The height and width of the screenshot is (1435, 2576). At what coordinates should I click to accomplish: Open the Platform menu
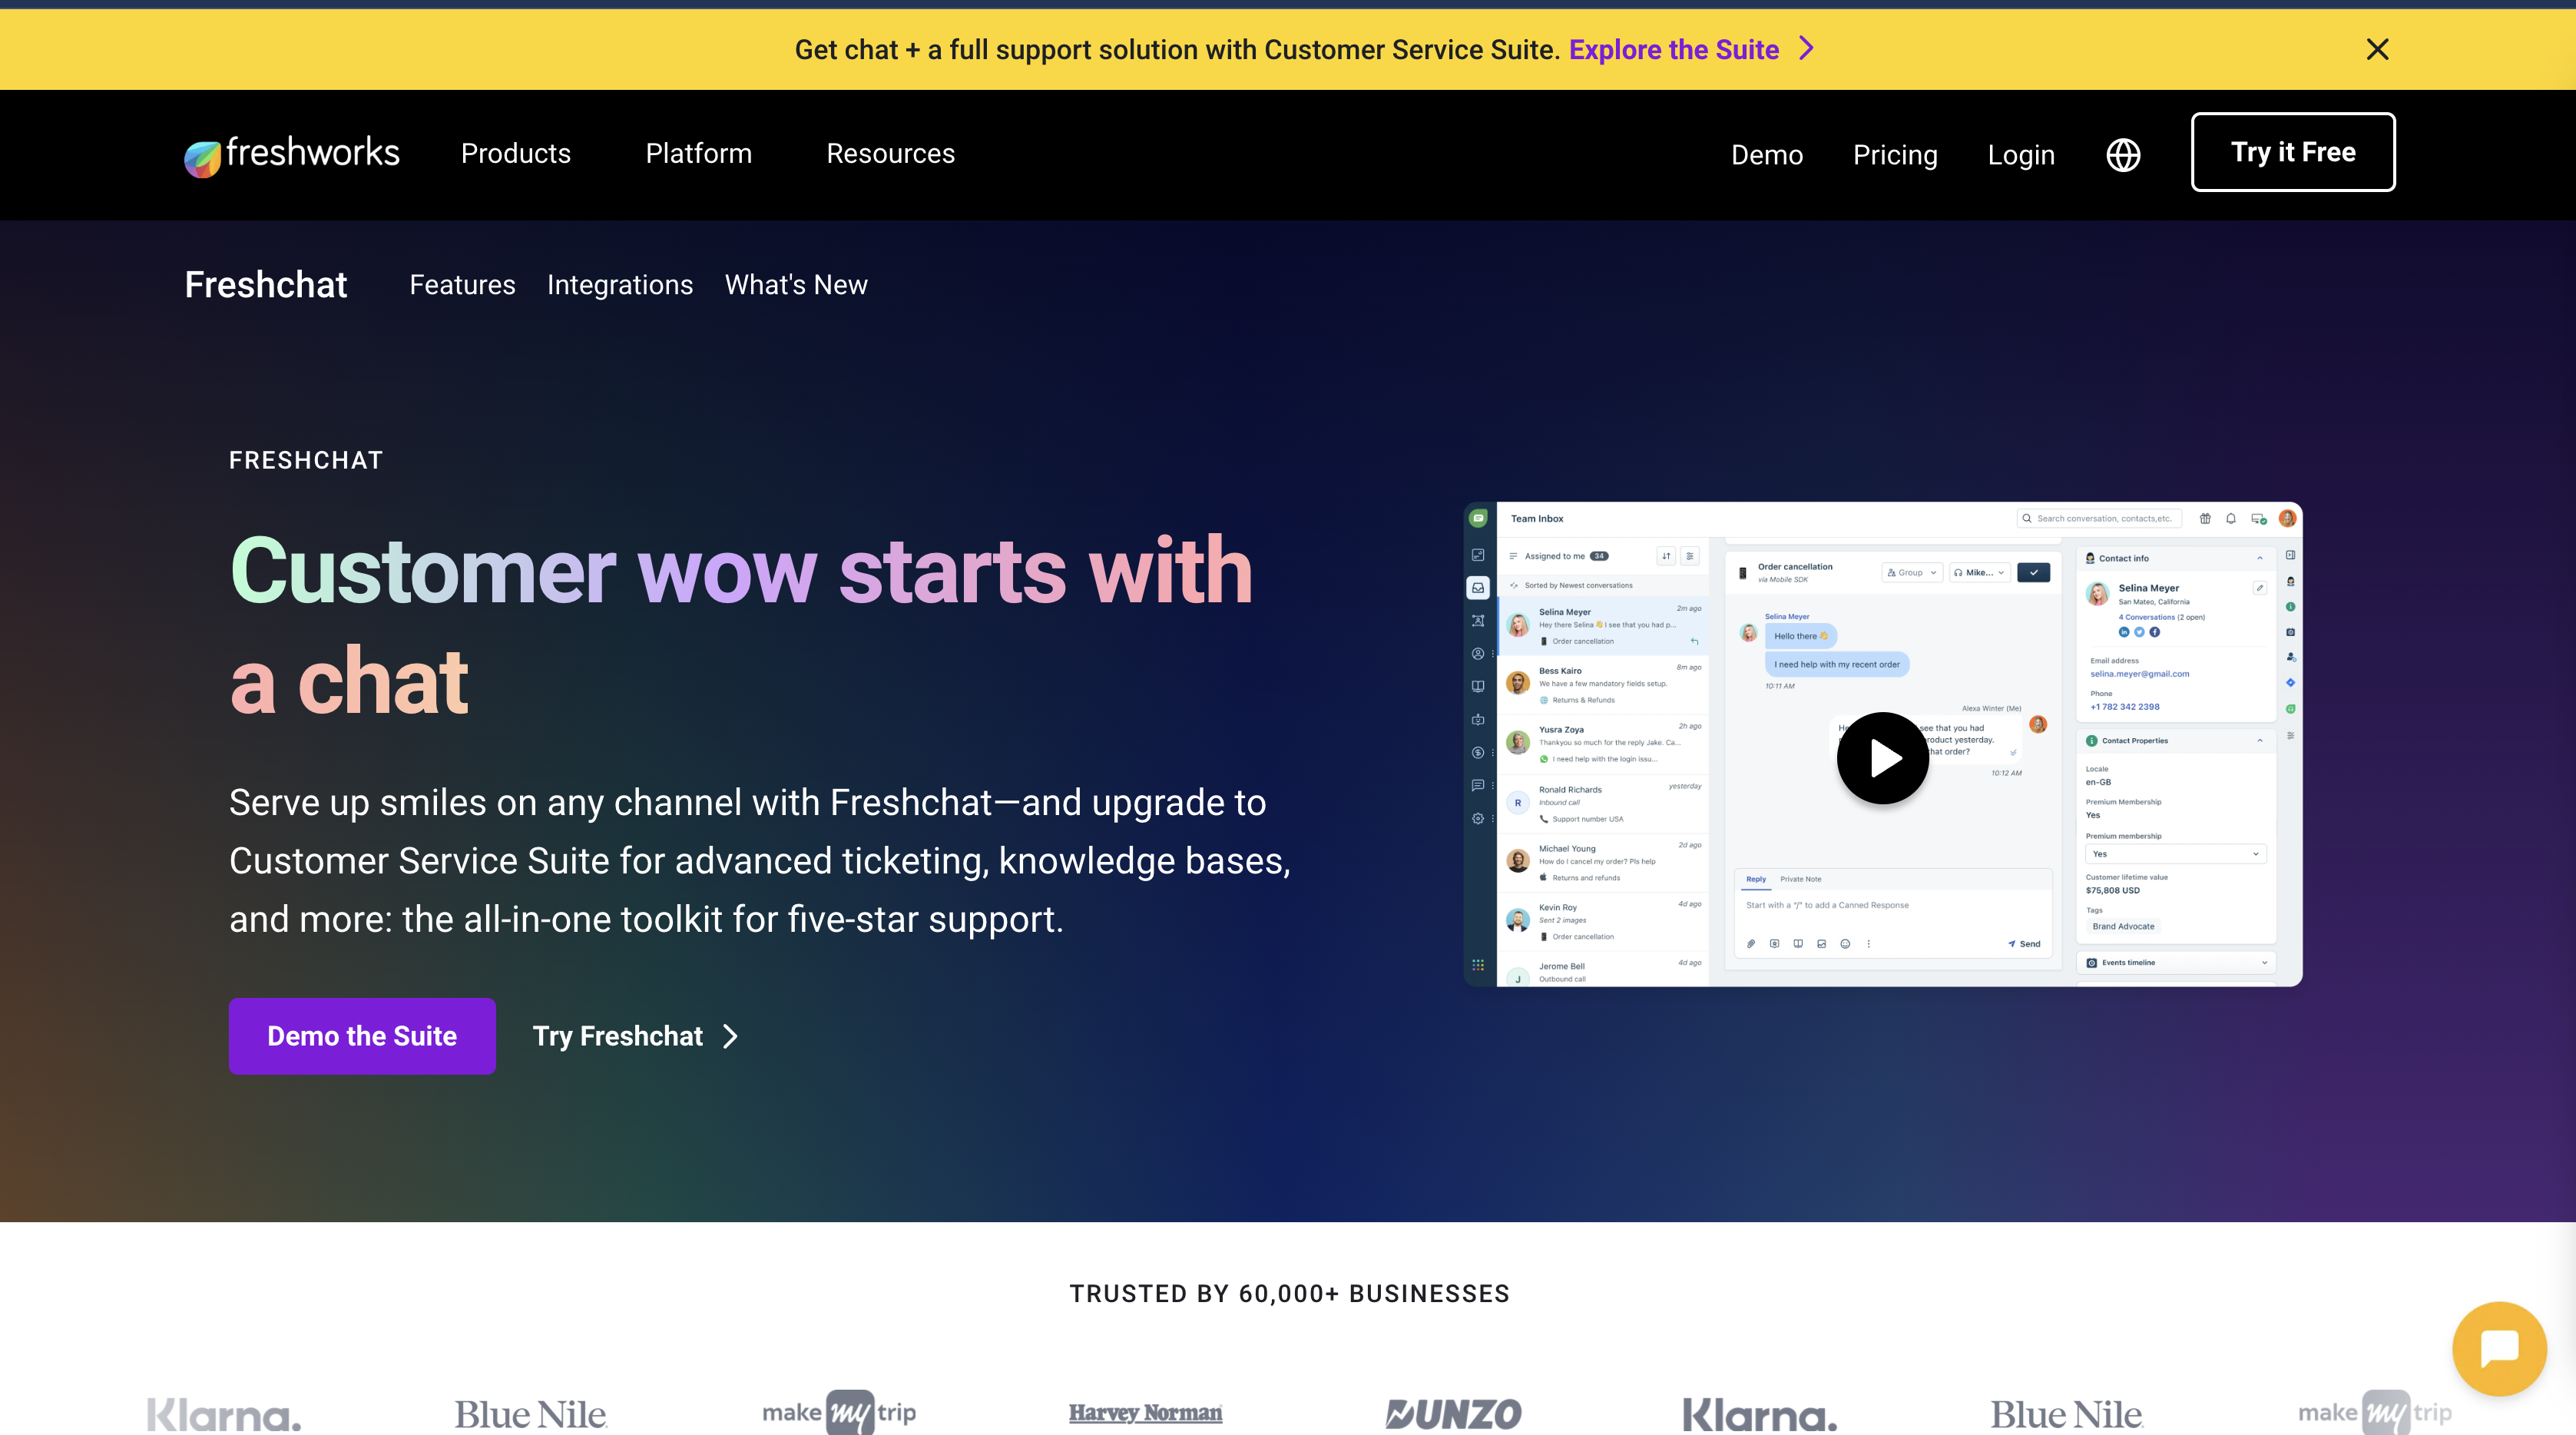click(698, 153)
